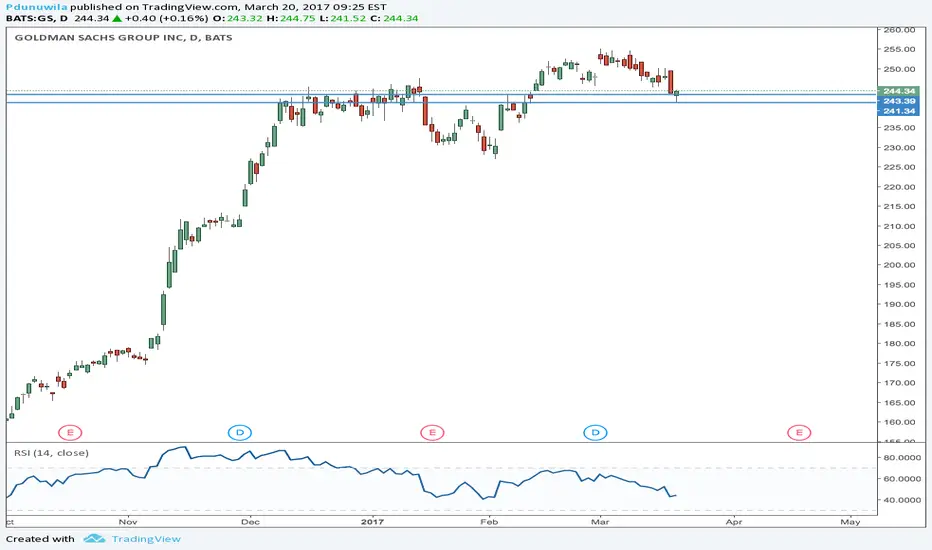Click the upcoming earnings E marker in April
Image resolution: width=932 pixels, height=550 pixels.
point(799,432)
